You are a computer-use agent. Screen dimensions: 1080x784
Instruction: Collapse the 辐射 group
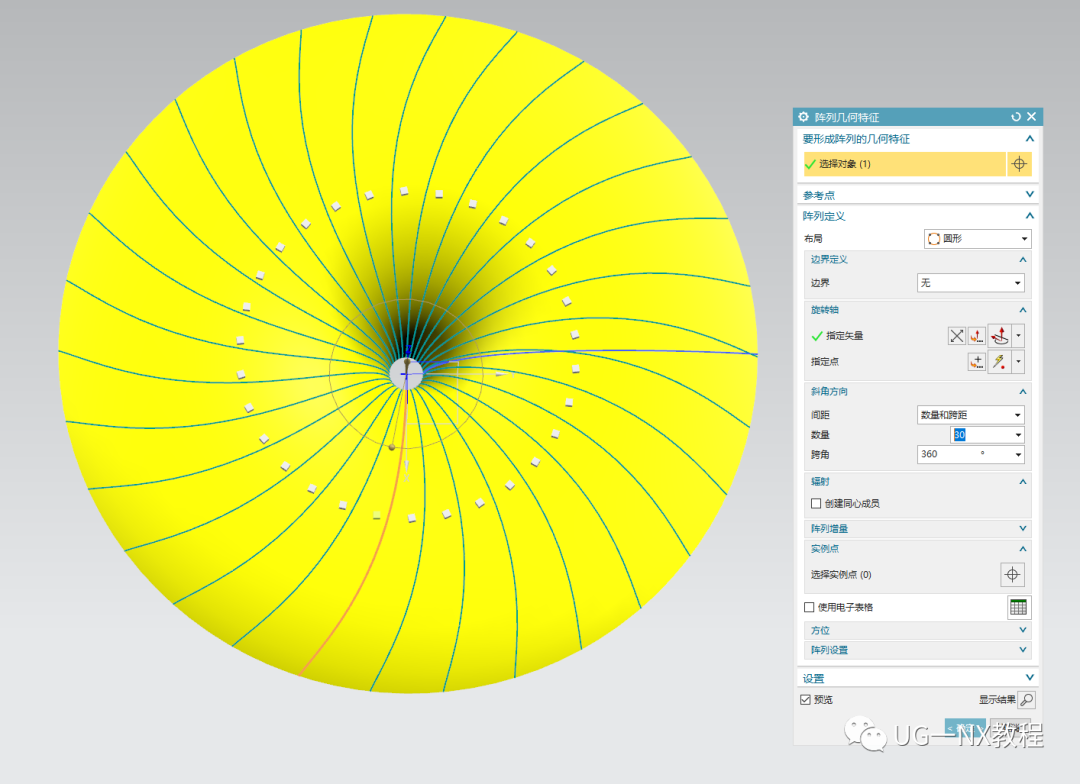(x=1023, y=482)
